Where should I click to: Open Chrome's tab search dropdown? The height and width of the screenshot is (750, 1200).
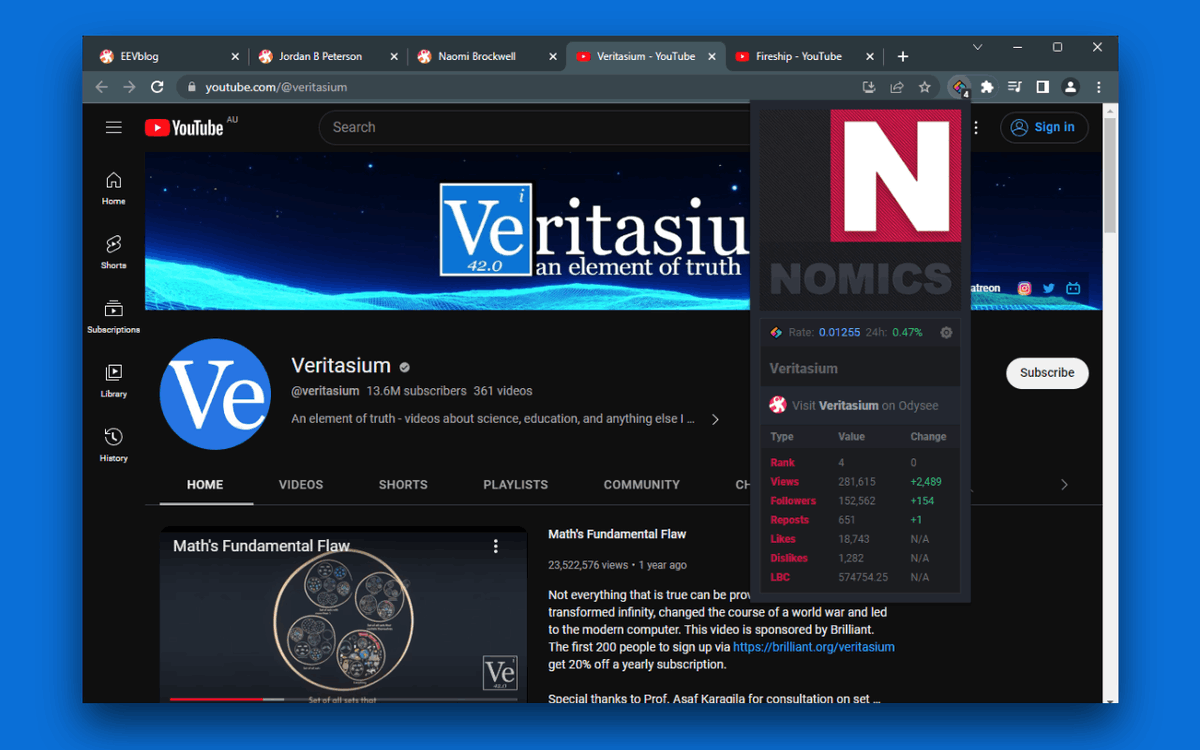pyautogui.click(x=978, y=47)
